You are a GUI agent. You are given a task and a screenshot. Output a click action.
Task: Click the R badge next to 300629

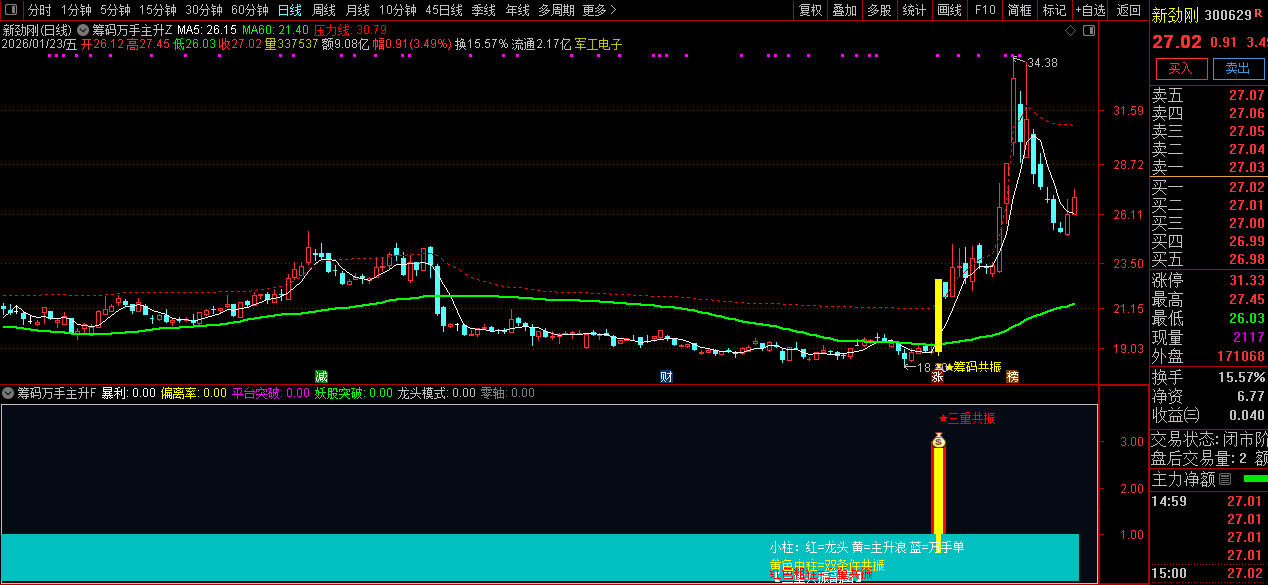[x=1258, y=14]
